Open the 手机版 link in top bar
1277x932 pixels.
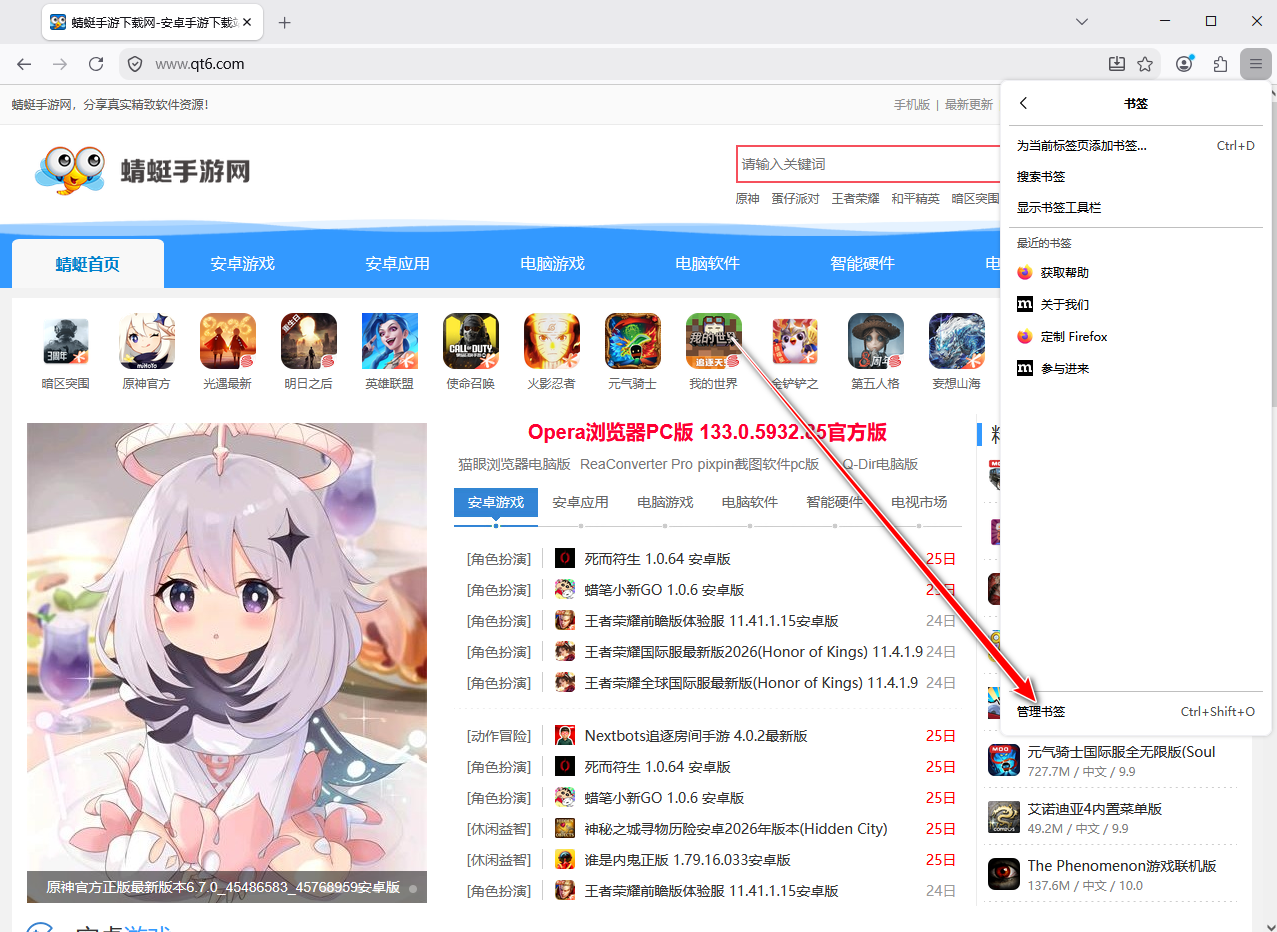[911, 104]
